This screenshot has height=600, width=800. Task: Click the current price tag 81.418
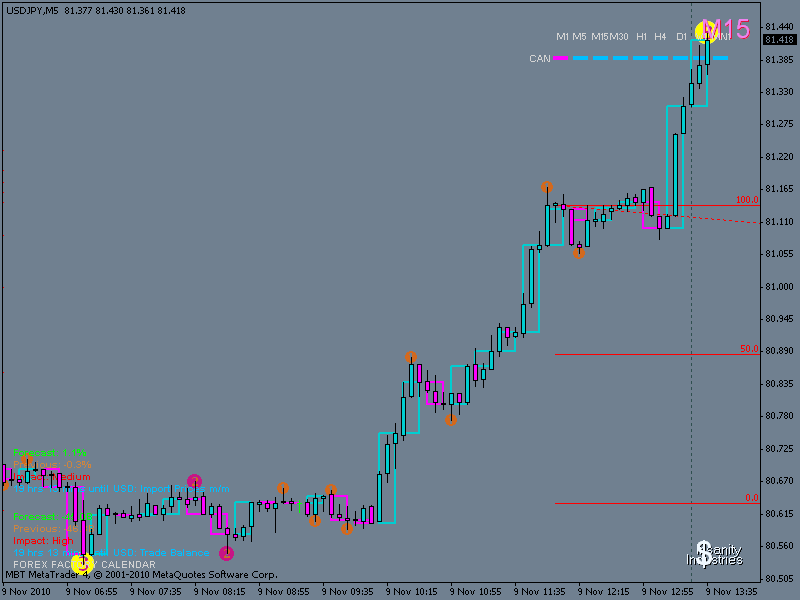[780, 40]
